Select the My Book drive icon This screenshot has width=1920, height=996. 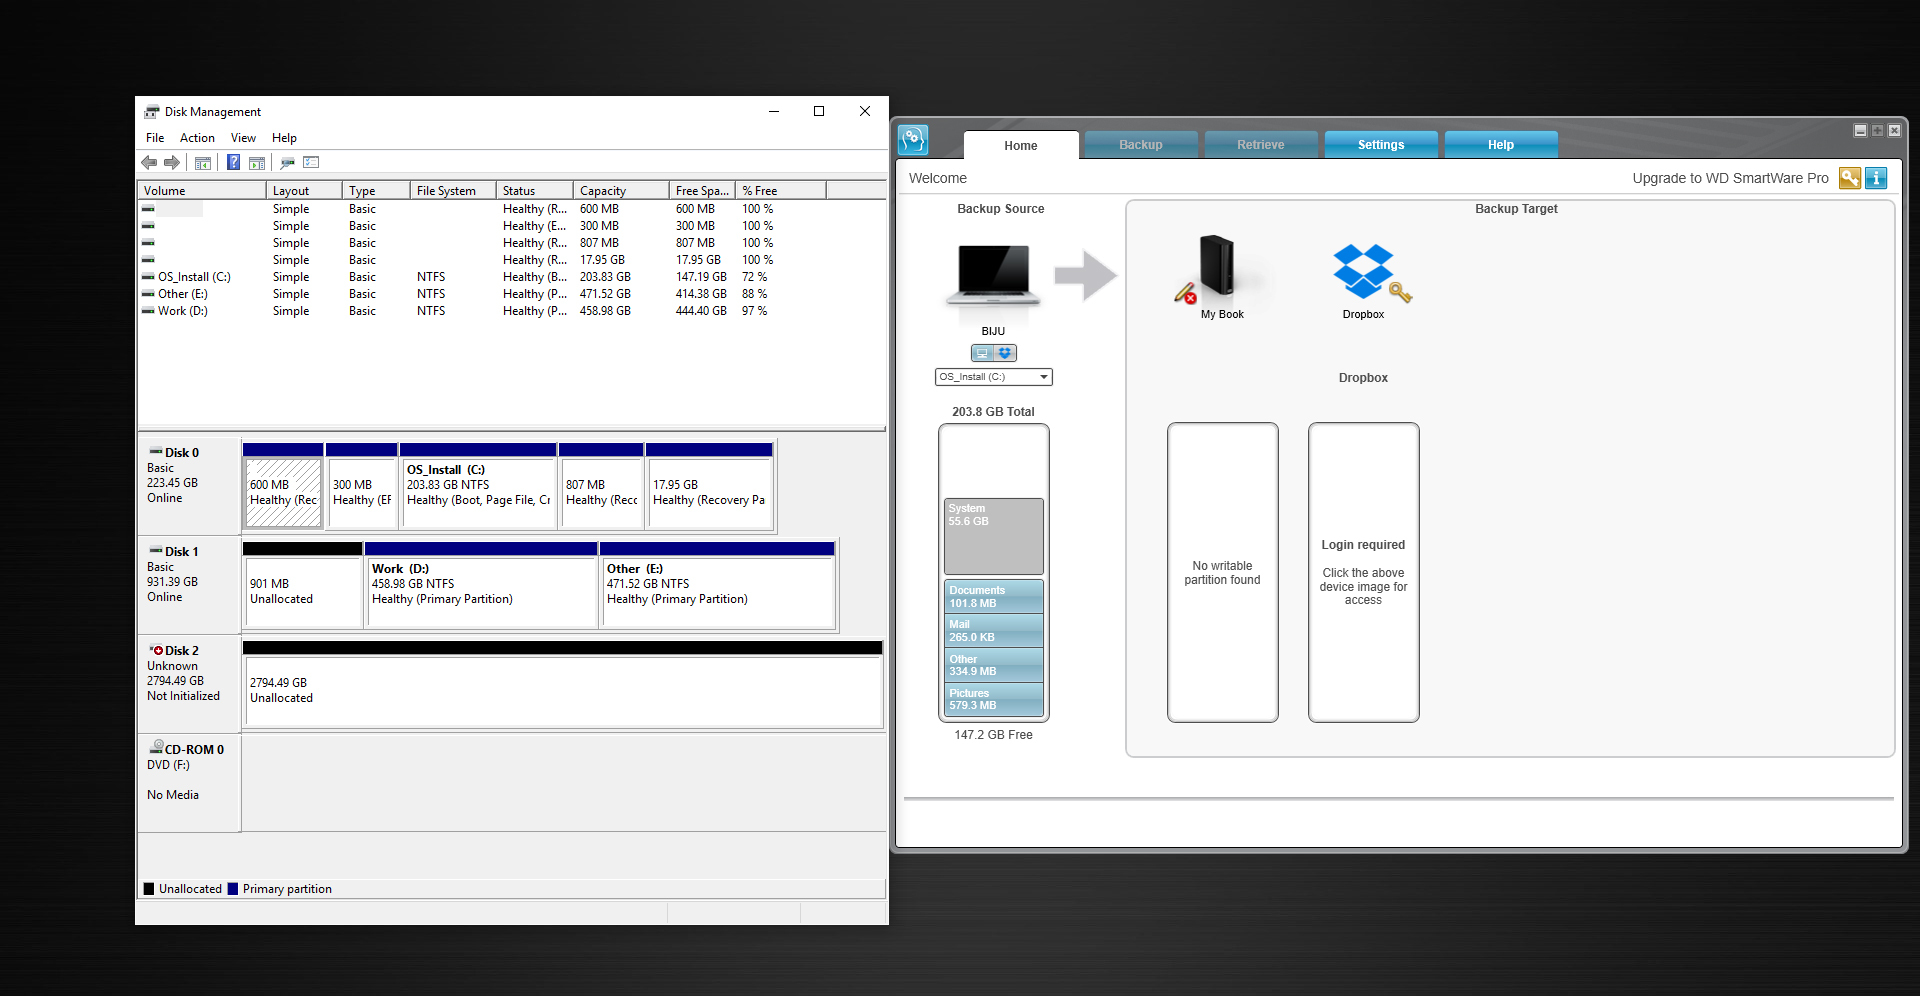click(1216, 268)
